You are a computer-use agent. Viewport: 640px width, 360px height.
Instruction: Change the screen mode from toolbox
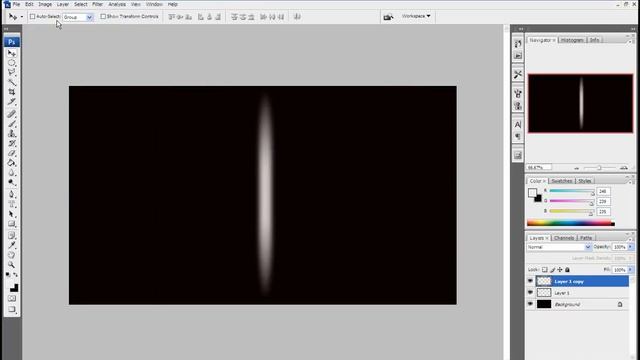coord(11,309)
